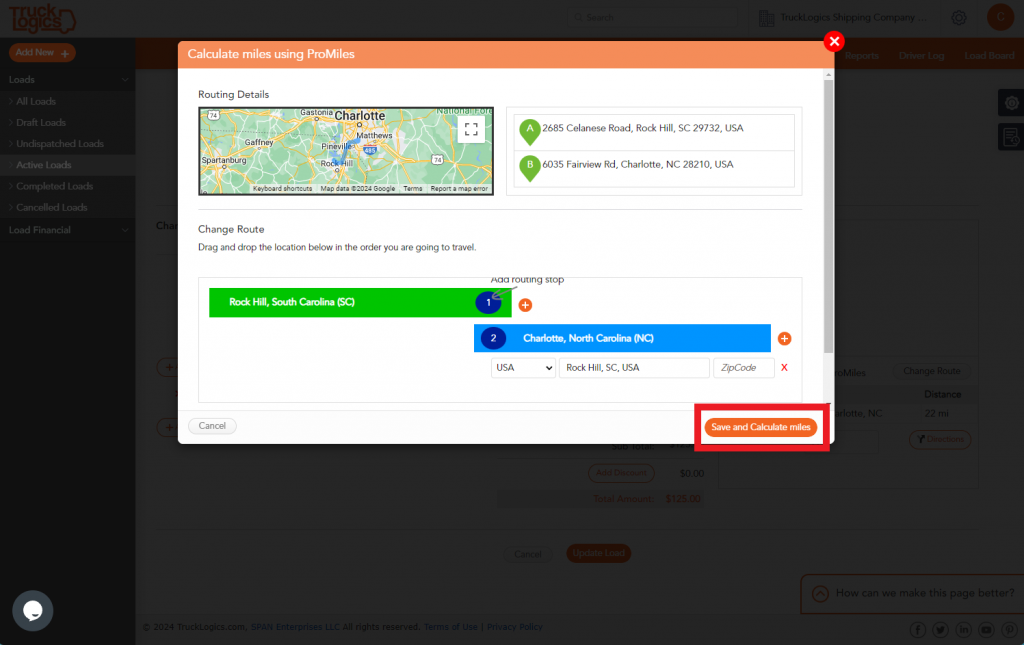Open the TruckLogics Shipping Company selector

(843, 18)
